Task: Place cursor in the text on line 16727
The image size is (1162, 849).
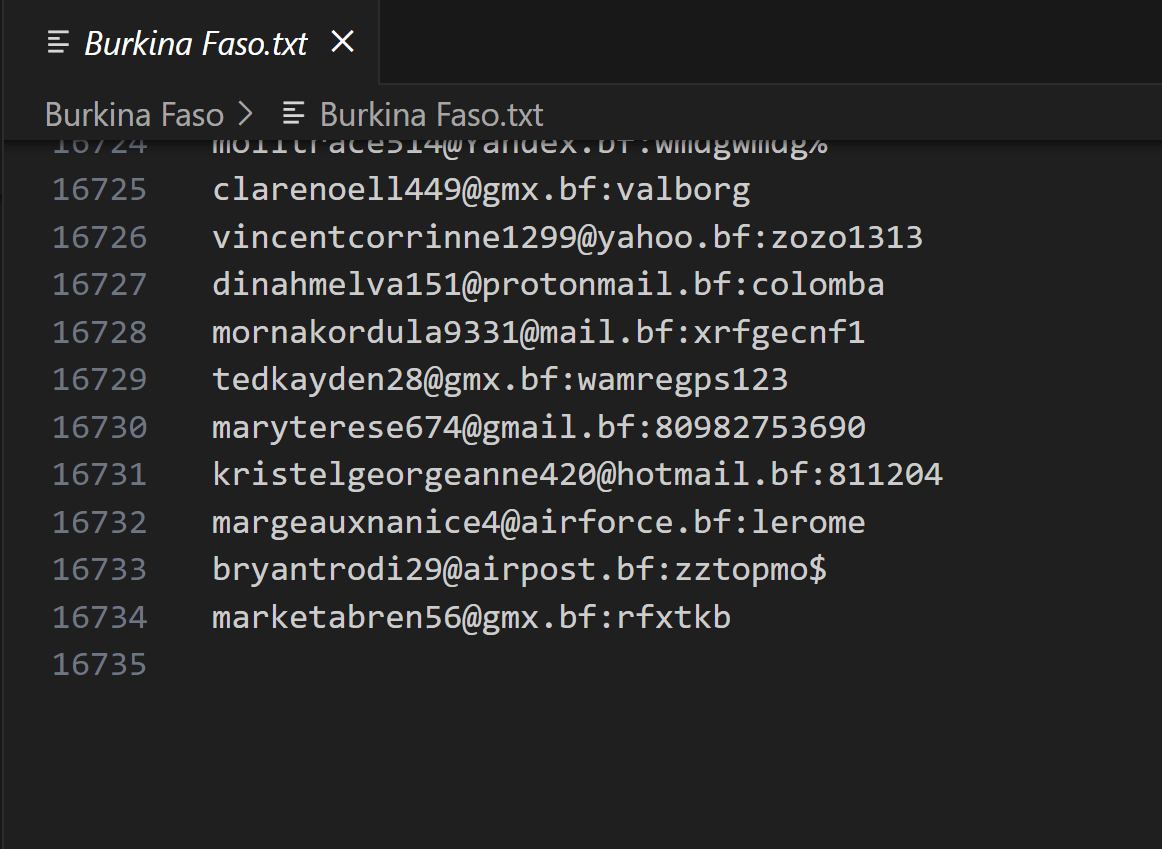Action: 548,285
